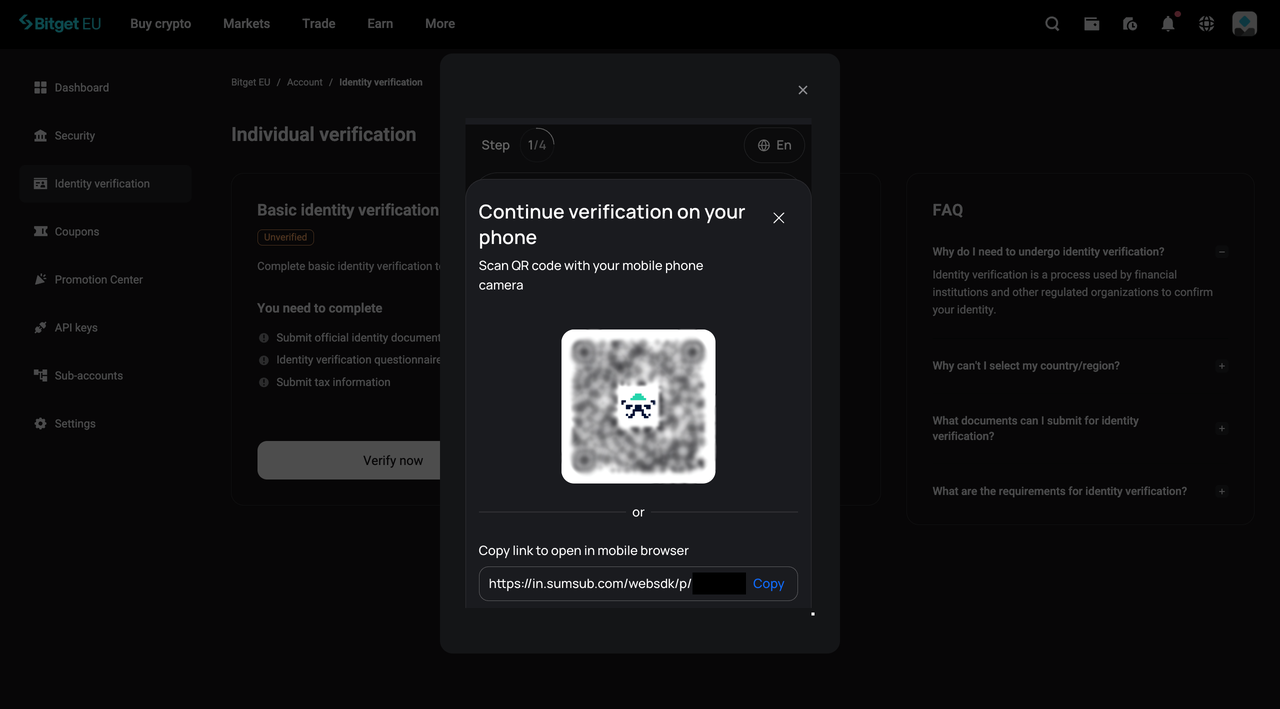
Task: Open the More menu
Action: (440, 24)
